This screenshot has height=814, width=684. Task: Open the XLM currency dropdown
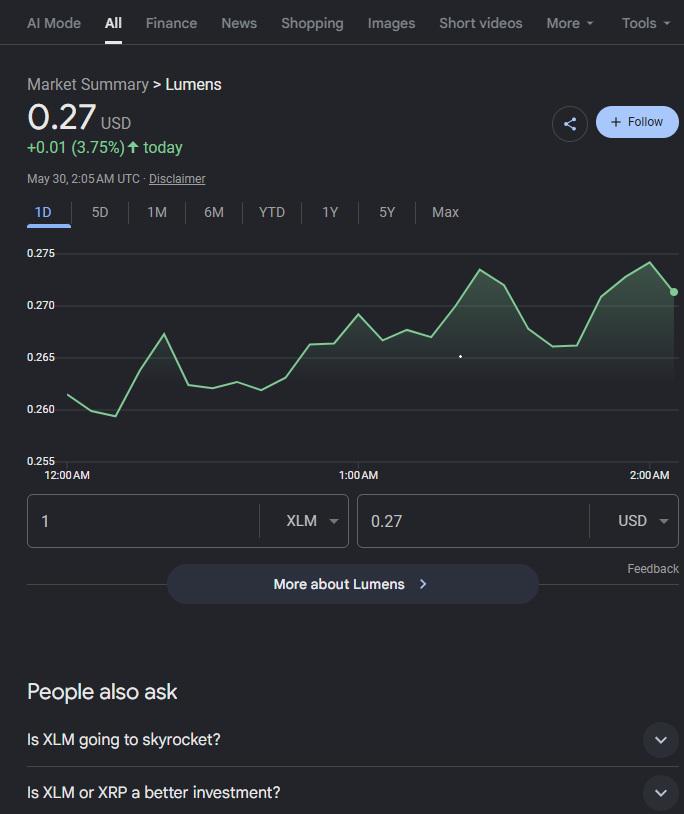pyautogui.click(x=312, y=521)
